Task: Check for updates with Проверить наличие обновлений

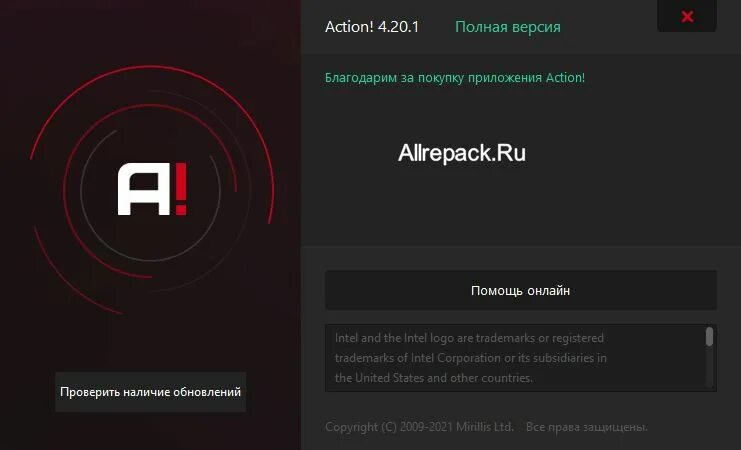Action: [150, 392]
